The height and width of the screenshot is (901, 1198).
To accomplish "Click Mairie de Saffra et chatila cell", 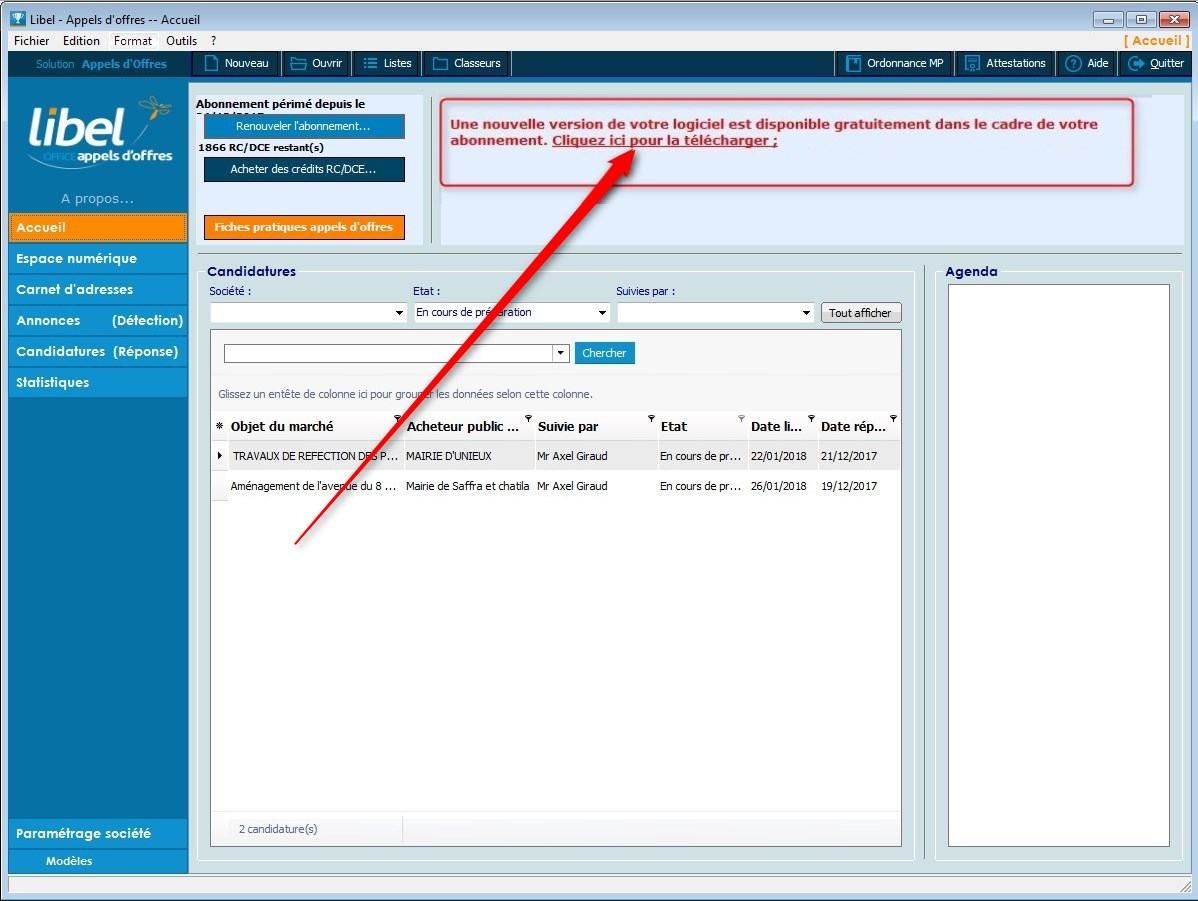I will pyautogui.click(x=468, y=486).
